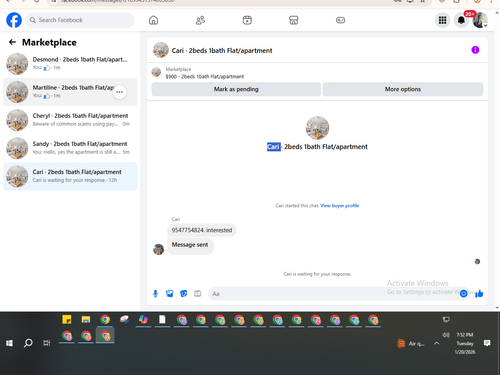Open Sticky Notes on taskbar
Viewport: 500px width, 375px height.
67,320
